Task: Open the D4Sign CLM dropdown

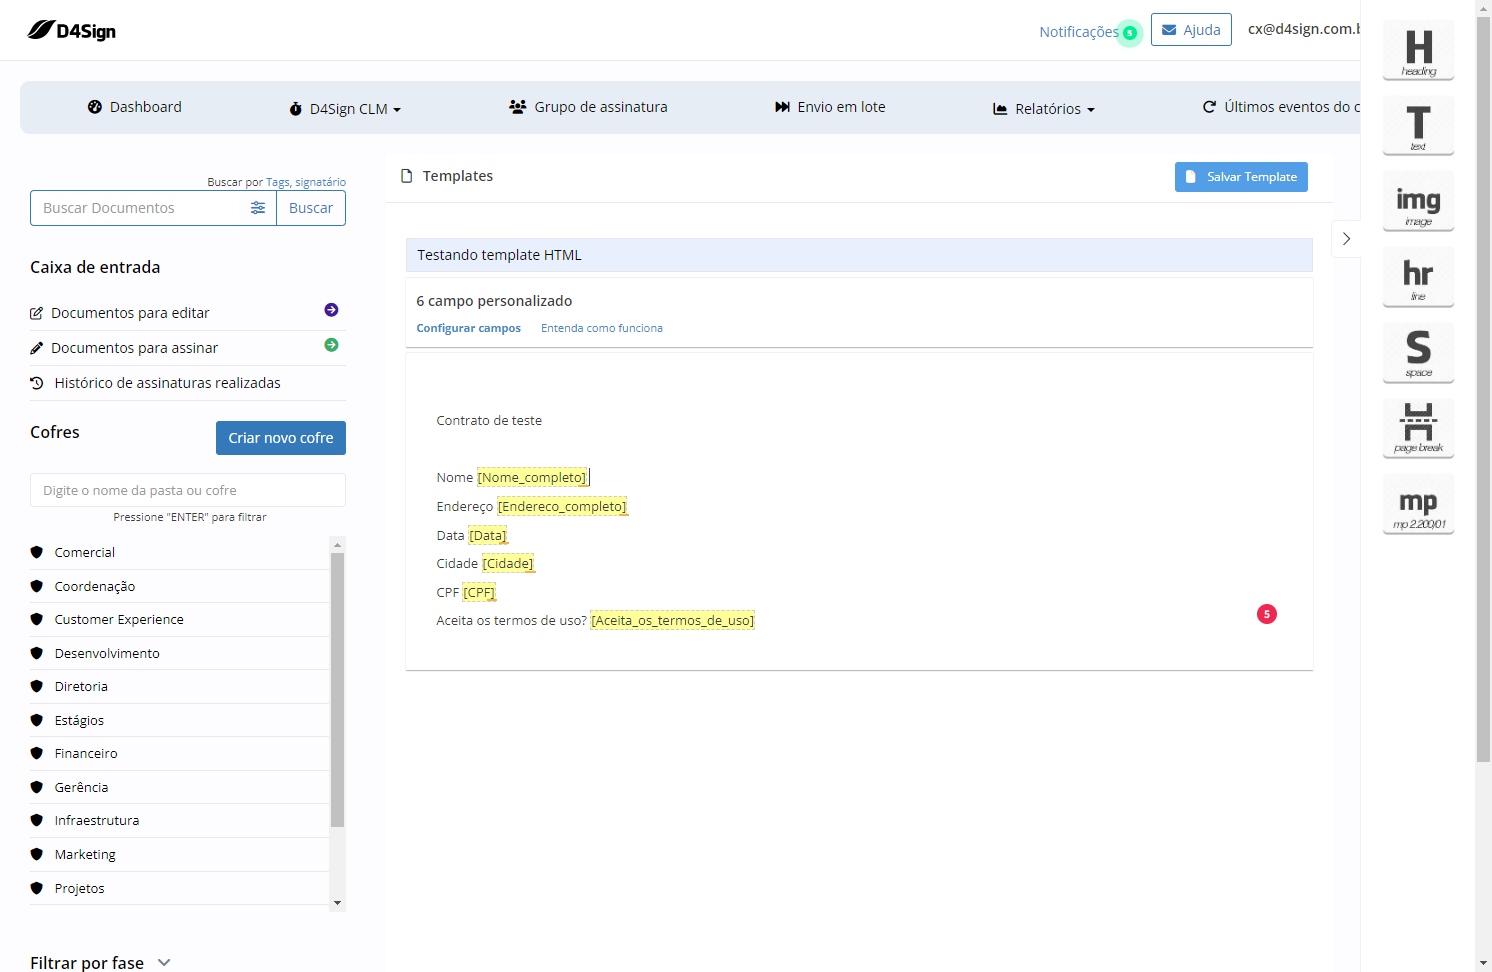Action: pos(345,109)
